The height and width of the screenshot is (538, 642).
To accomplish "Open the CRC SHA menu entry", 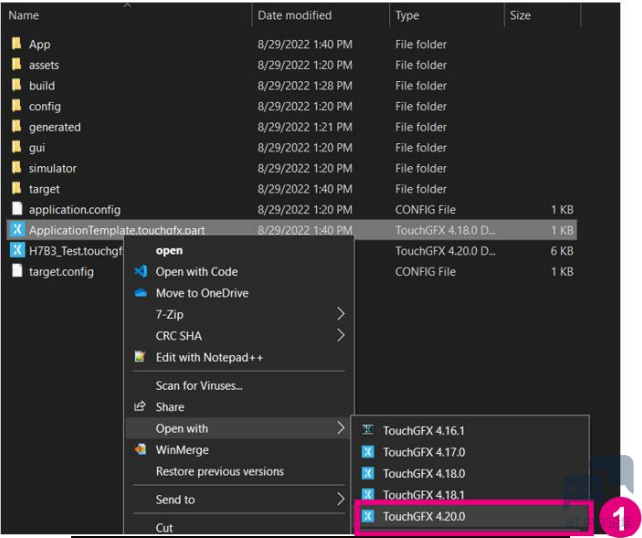I will (239, 336).
